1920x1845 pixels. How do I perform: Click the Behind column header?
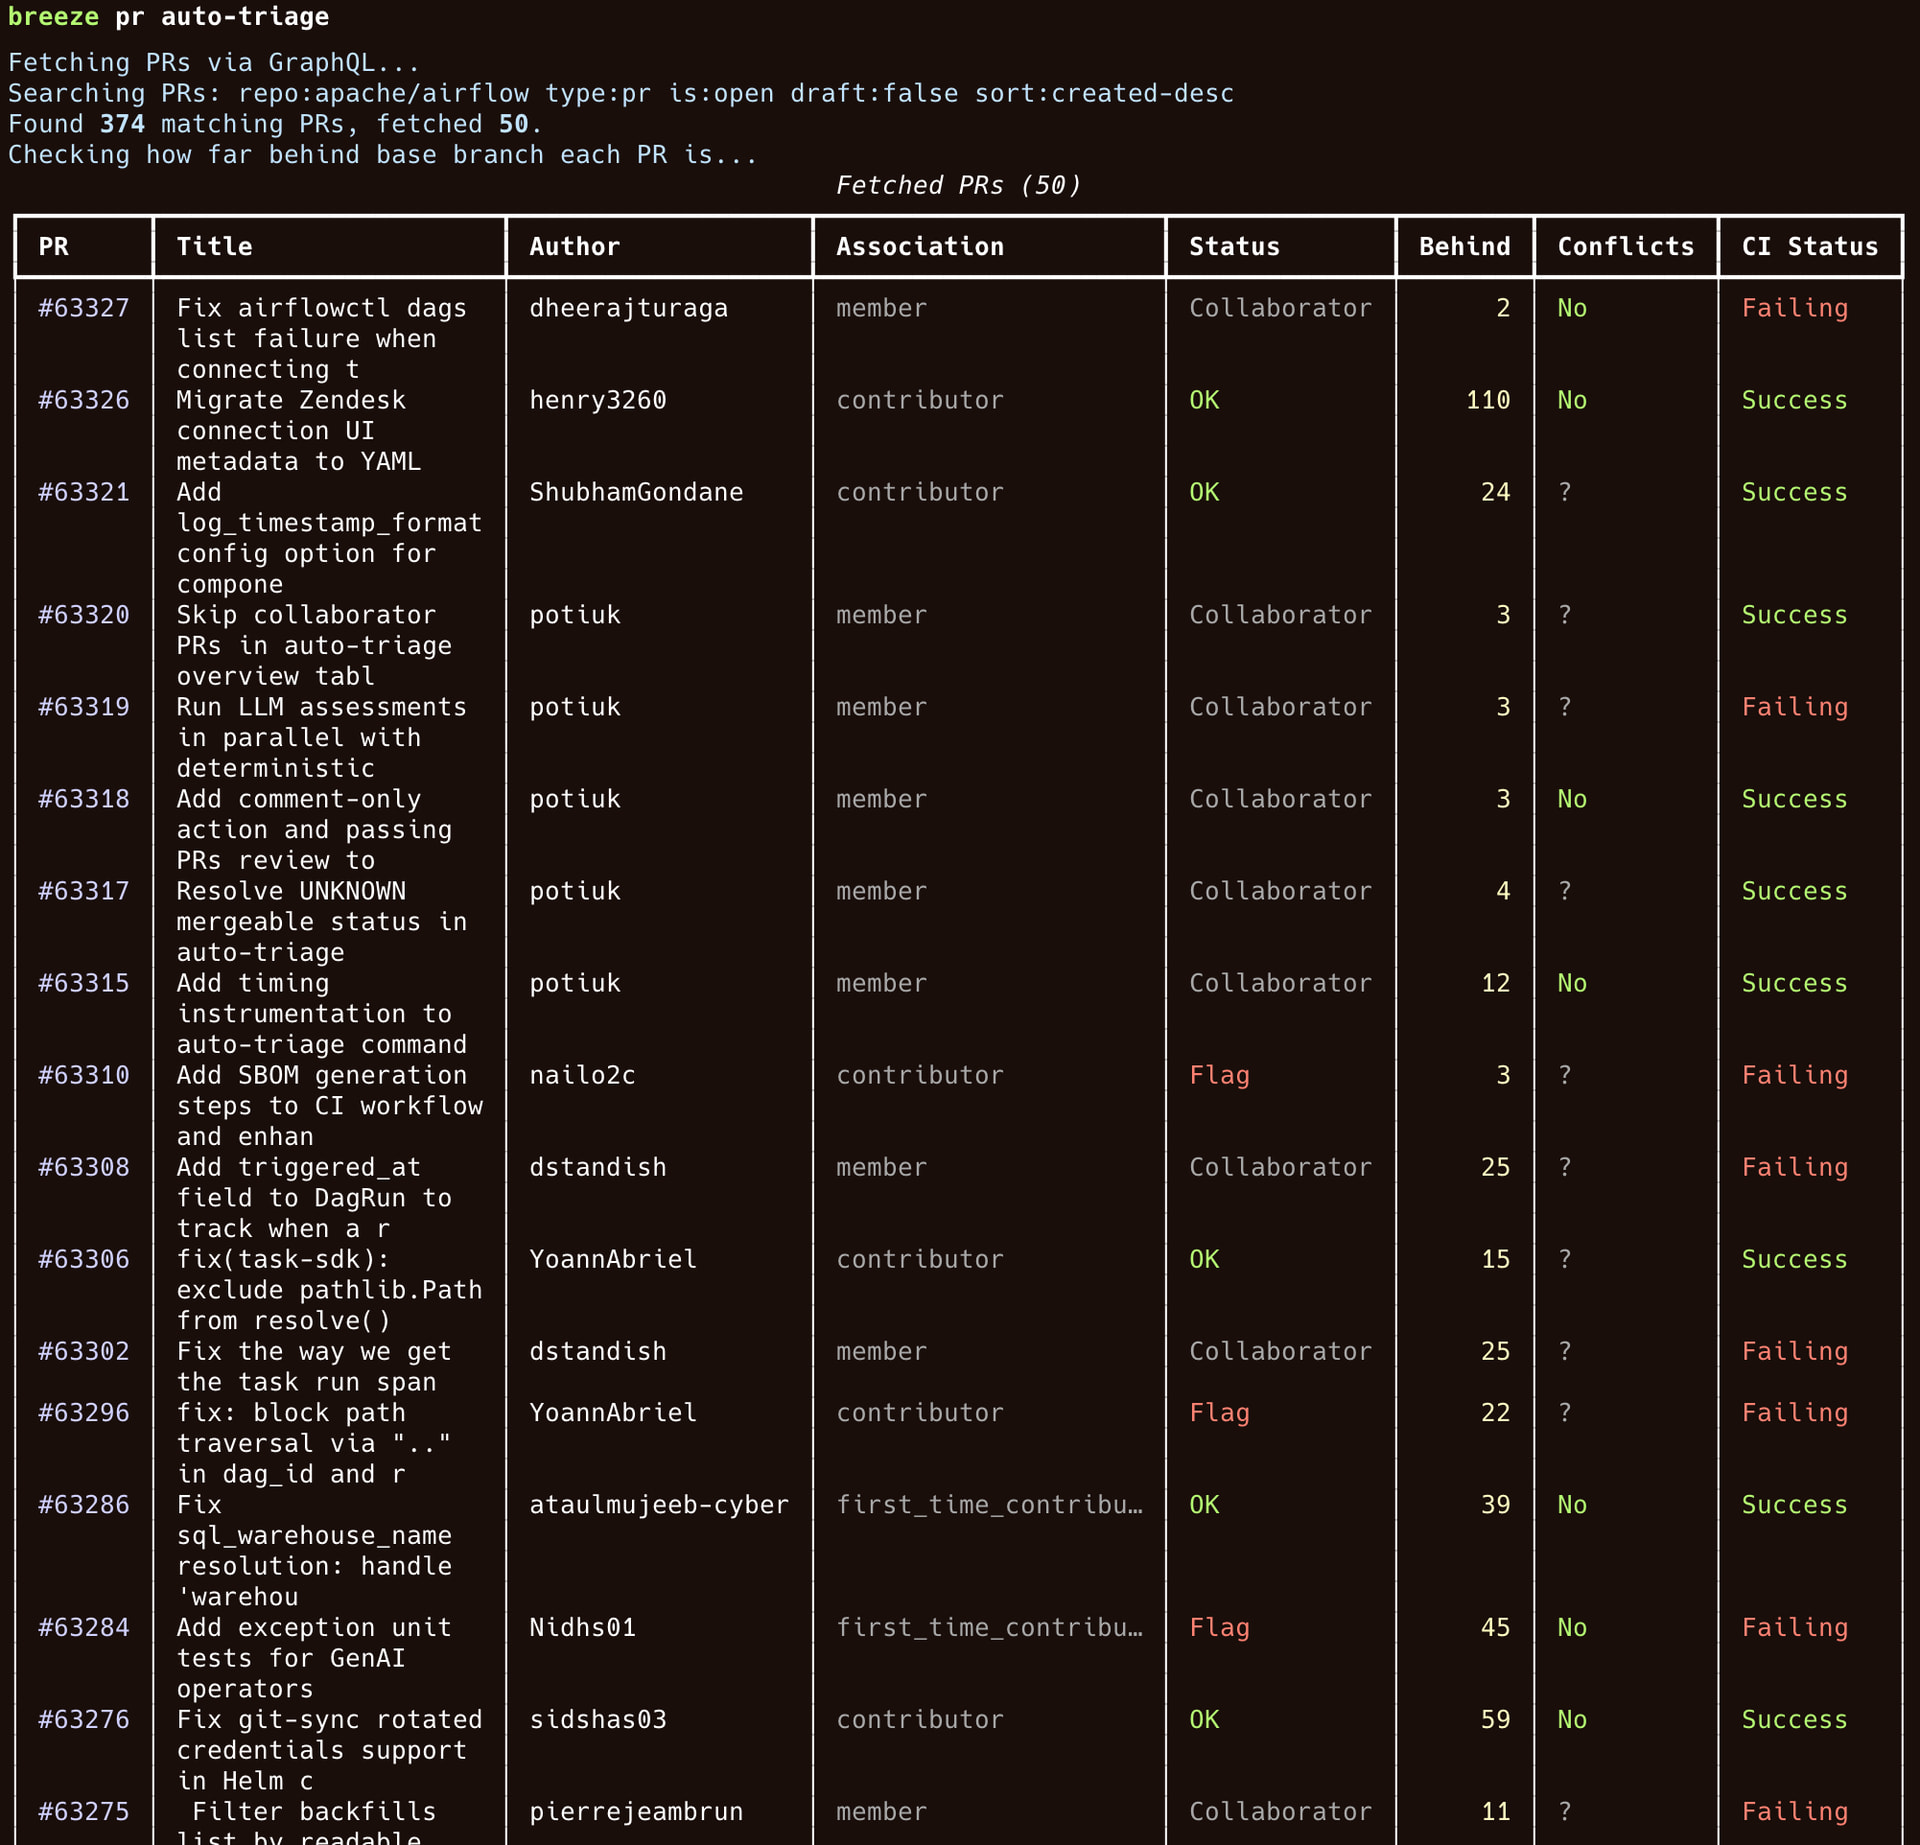click(x=1464, y=247)
